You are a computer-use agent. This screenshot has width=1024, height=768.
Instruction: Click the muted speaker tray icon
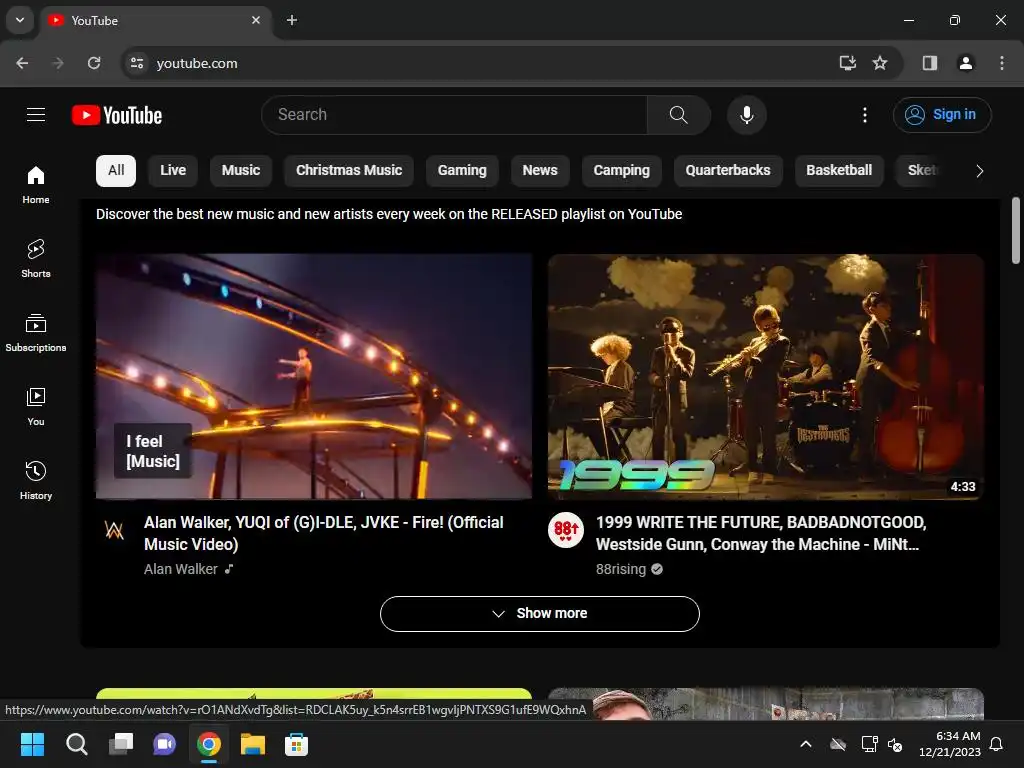pyautogui.click(x=895, y=744)
